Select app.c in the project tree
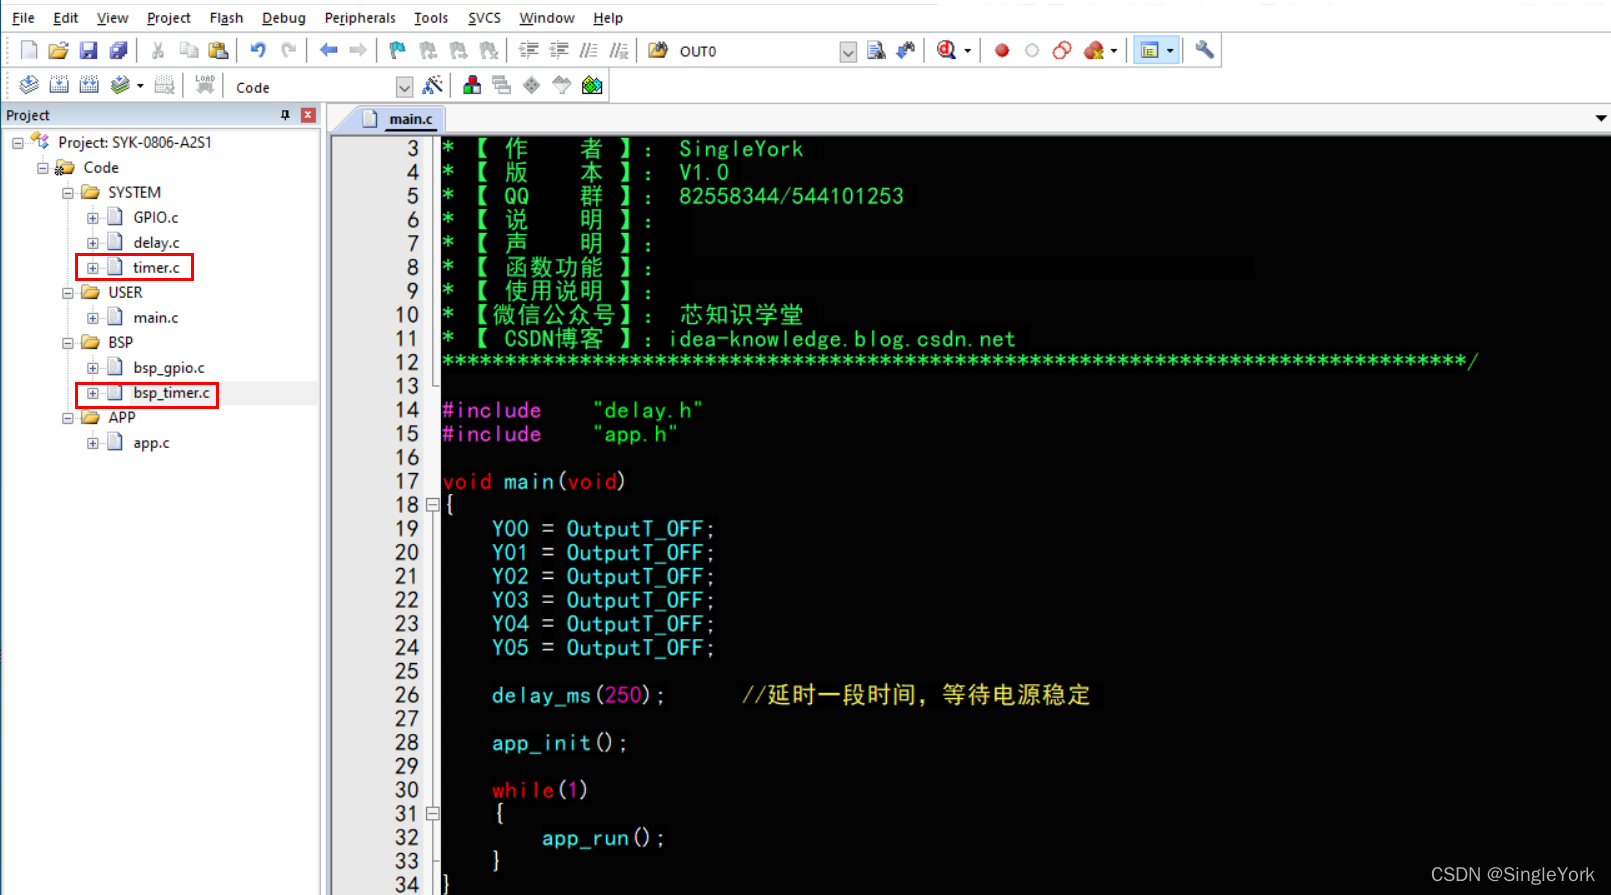The width and height of the screenshot is (1611, 895). (x=151, y=443)
